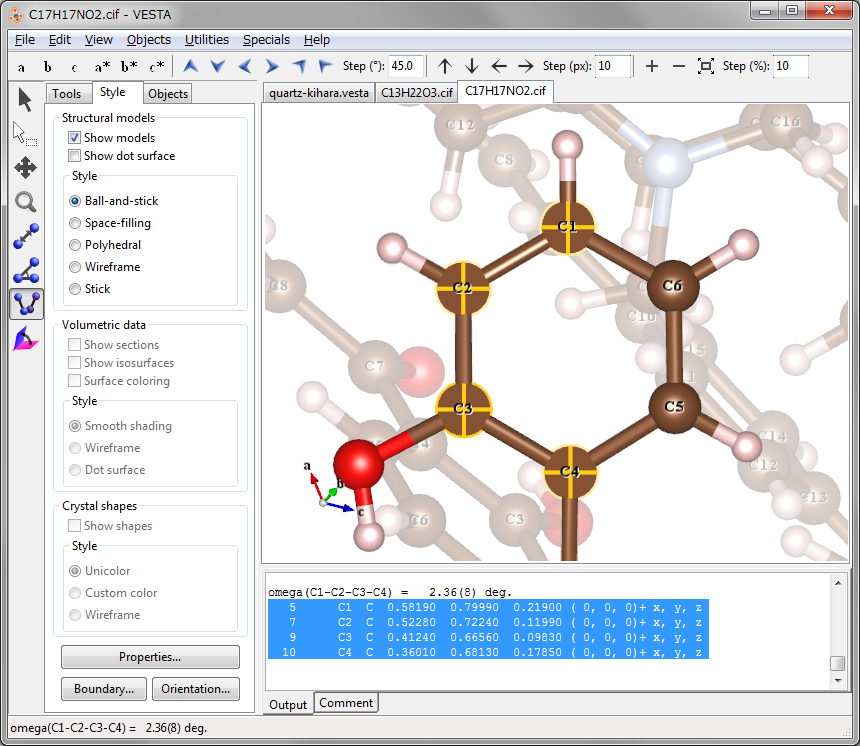Enable Show dot surface

[75, 156]
